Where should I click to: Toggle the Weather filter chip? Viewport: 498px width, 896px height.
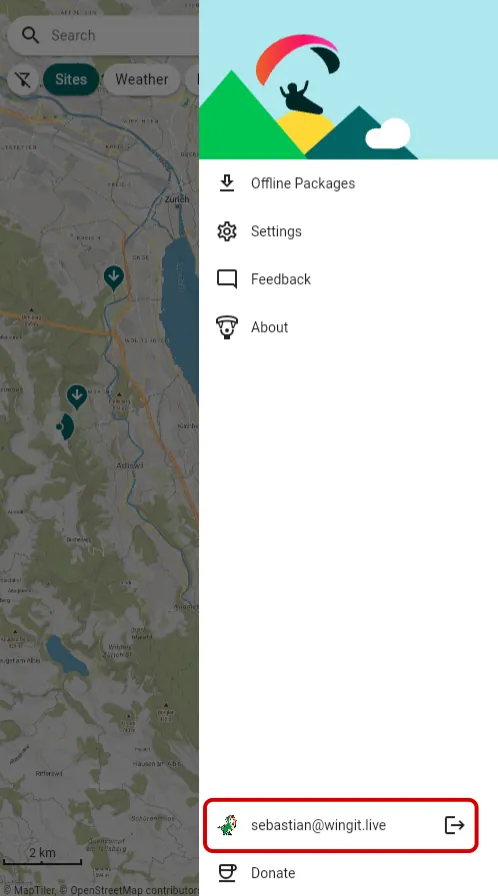pyautogui.click(x=142, y=79)
